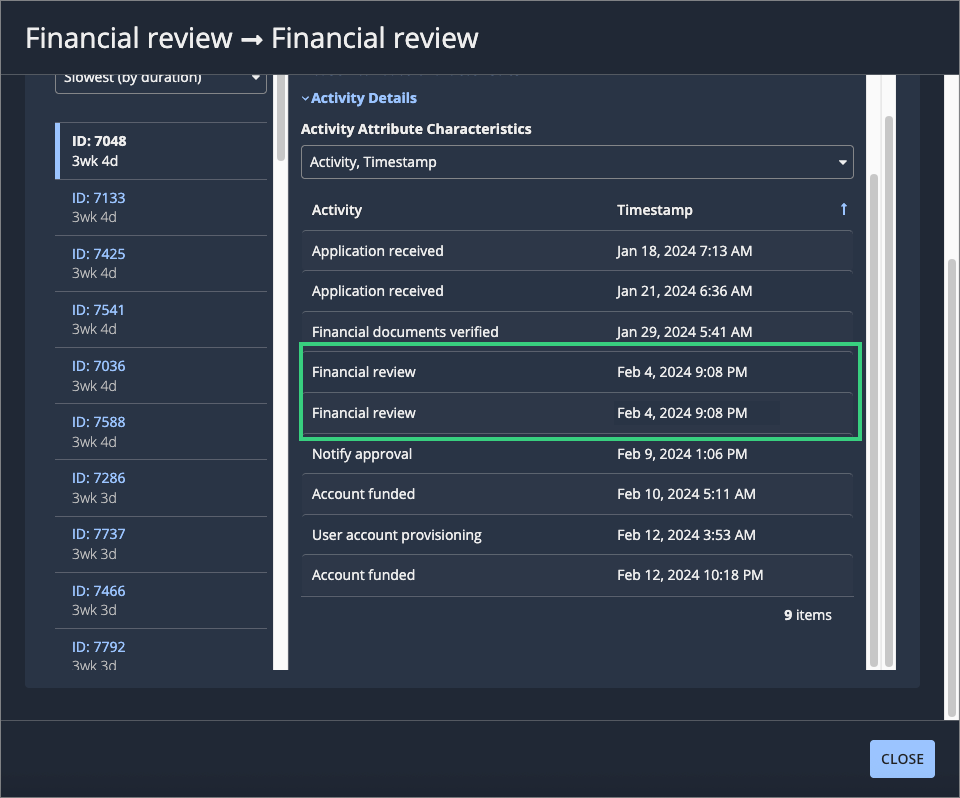Open the Activity, Timestamp attribute dropdown

(x=577, y=162)
